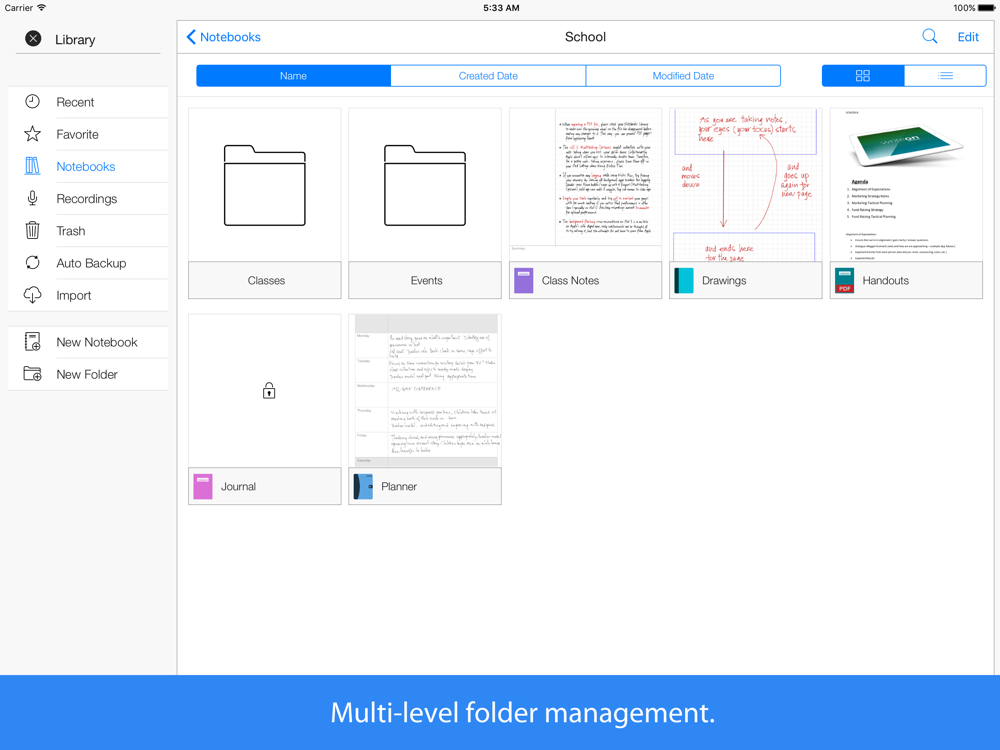Open the Drawings page thumbnail
This screenshot has height=750, width=1000.
(746, 185)
